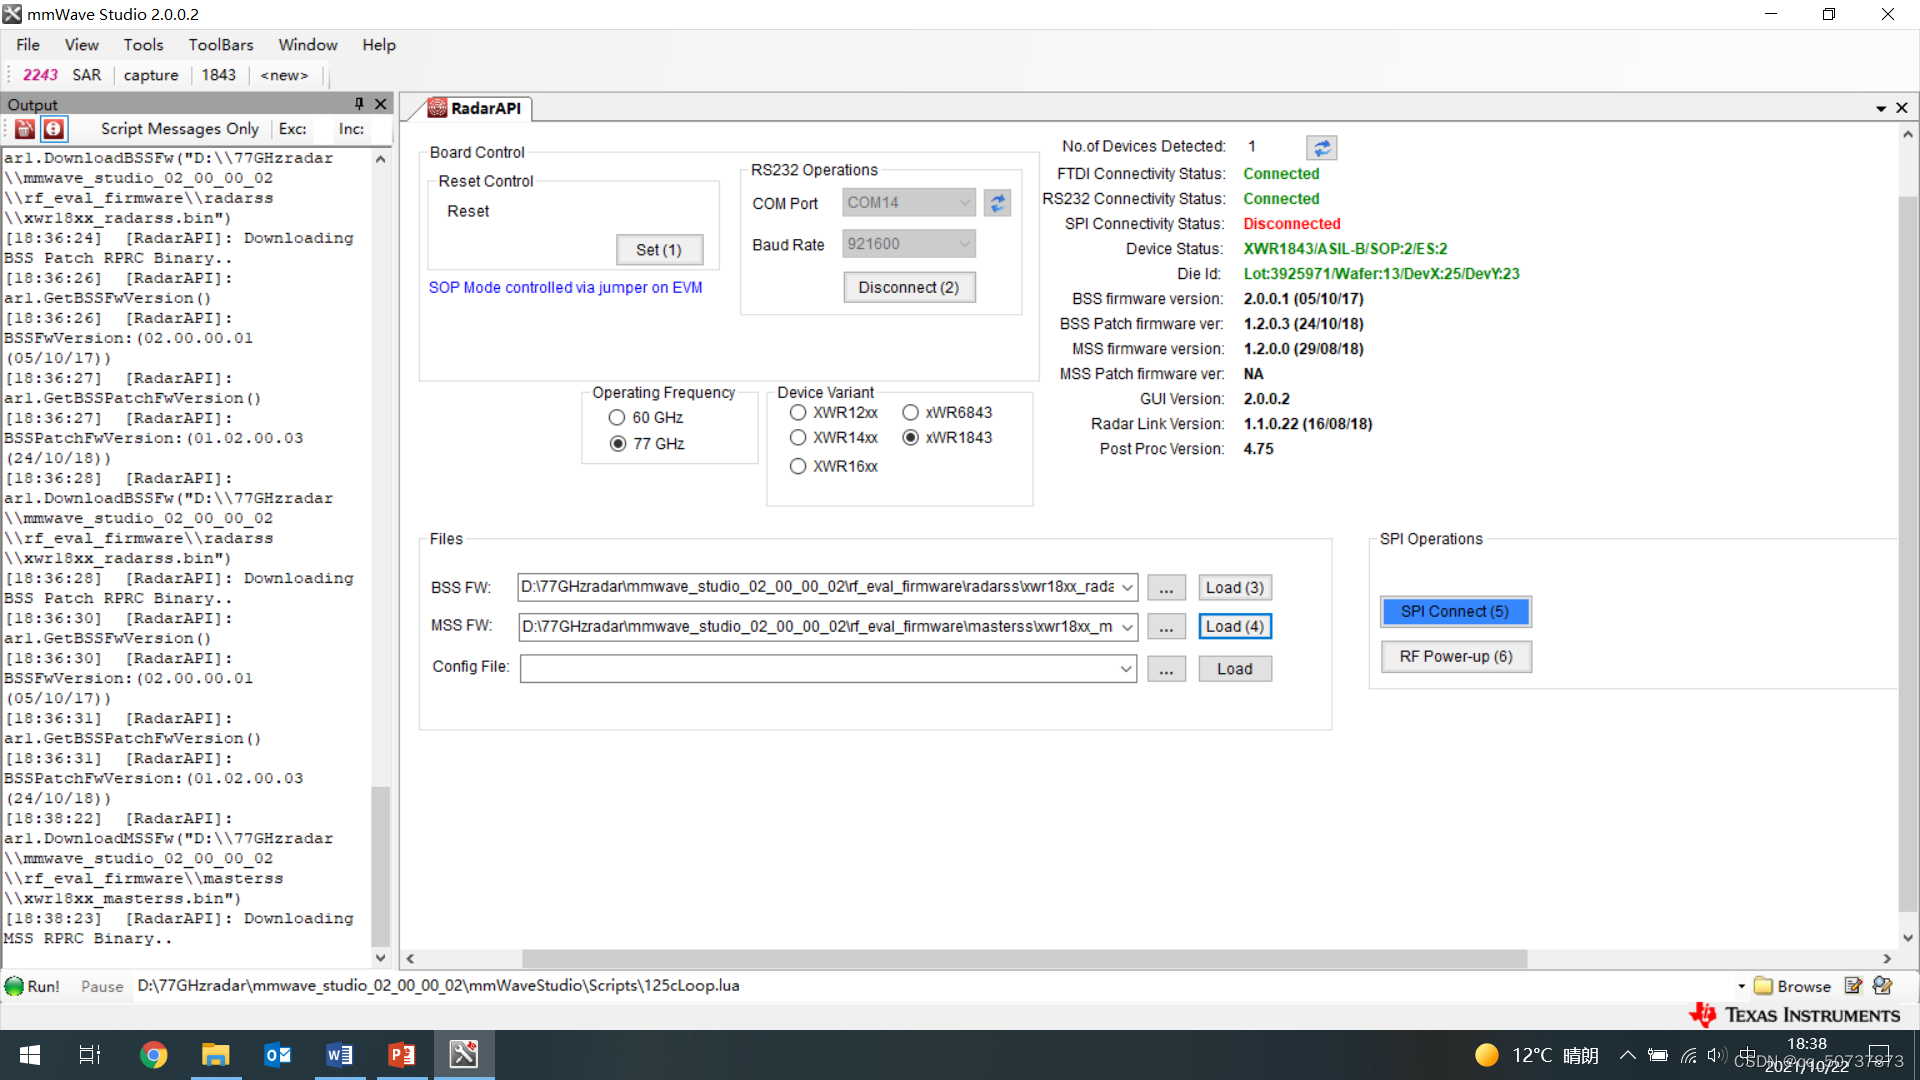Click RF Power-up (6) button
Image resolution: width=1920 pixels, height=1080 pixels.
1456,657
